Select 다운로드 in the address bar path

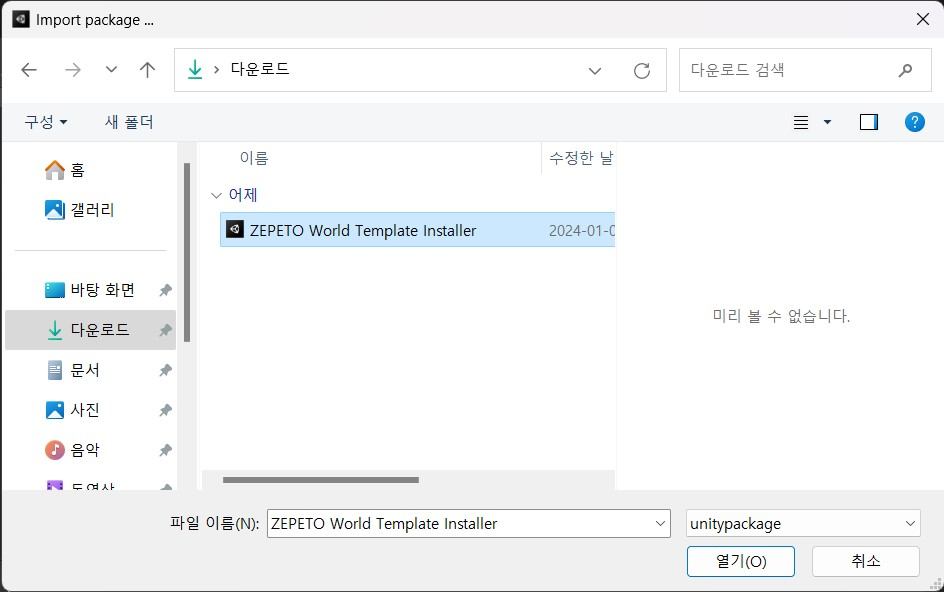coord(260,69)
